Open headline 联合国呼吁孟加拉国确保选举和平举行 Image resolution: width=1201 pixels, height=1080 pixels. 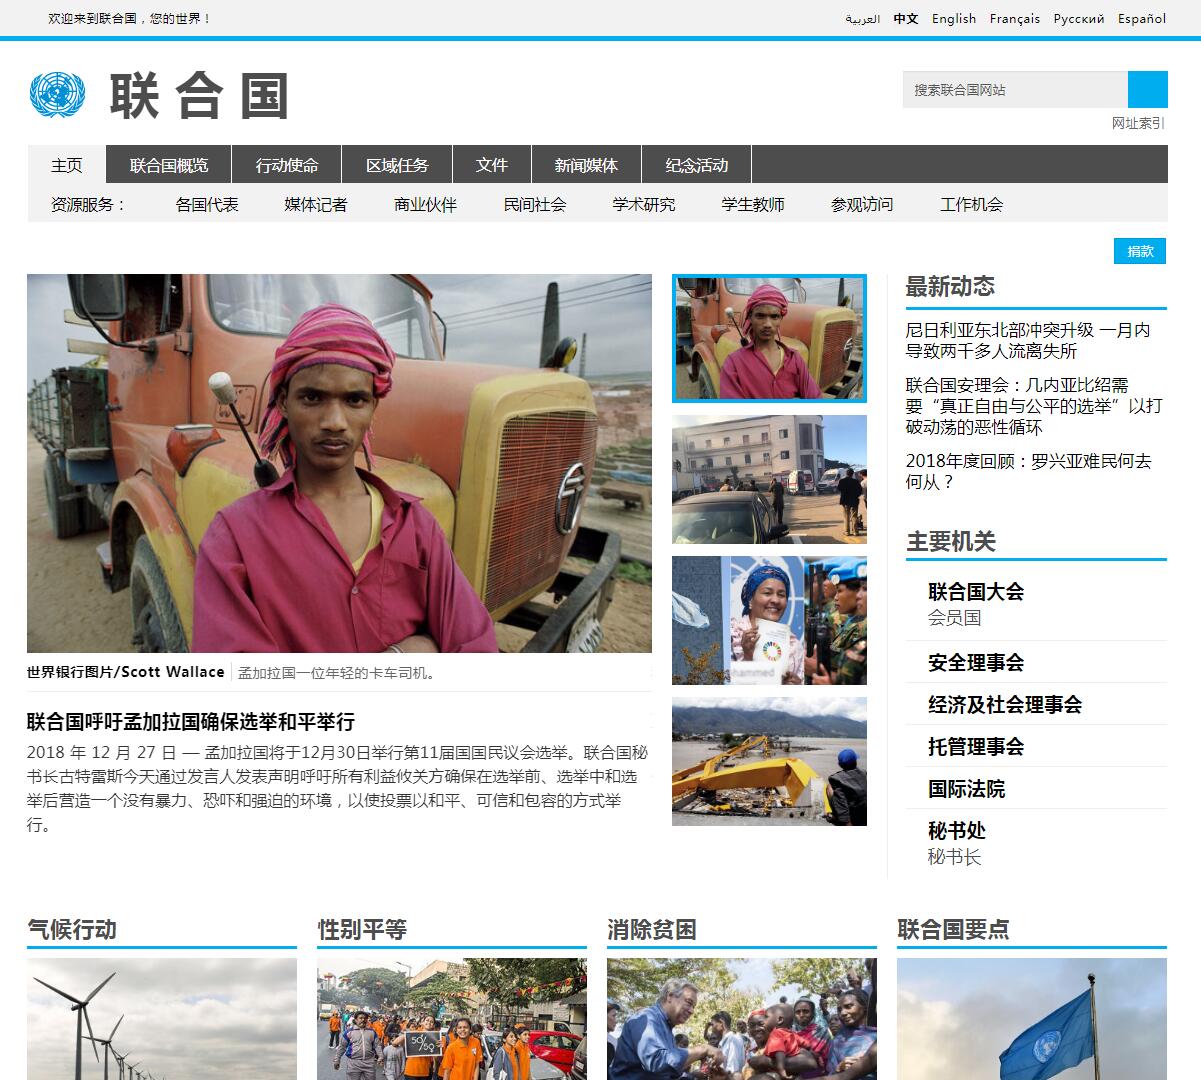point(191,721)
